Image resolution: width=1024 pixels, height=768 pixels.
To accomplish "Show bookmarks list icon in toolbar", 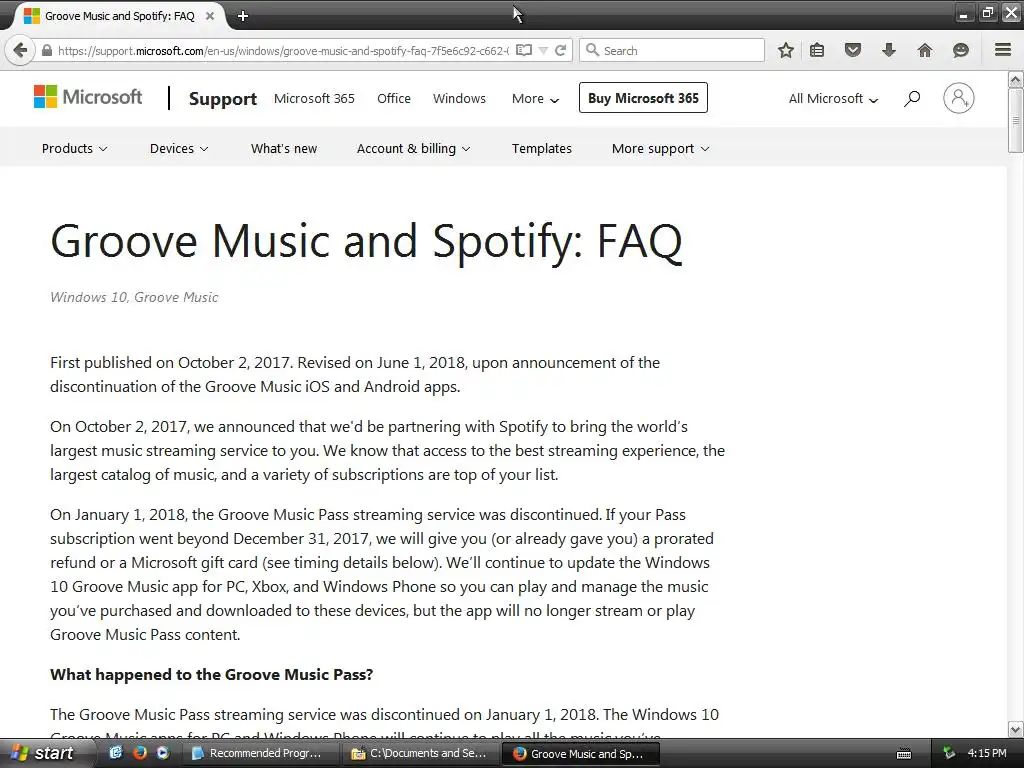I will point(817,50).
